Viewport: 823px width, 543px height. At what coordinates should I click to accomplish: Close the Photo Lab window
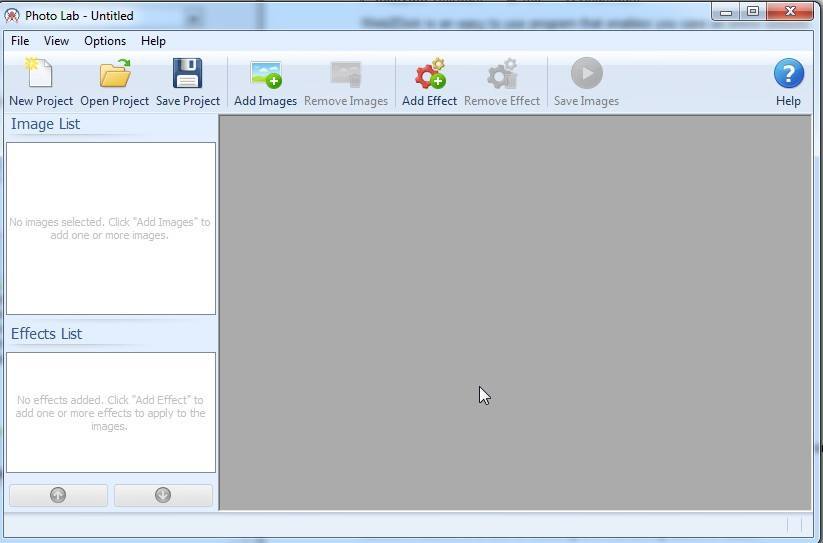pos(790,12)
